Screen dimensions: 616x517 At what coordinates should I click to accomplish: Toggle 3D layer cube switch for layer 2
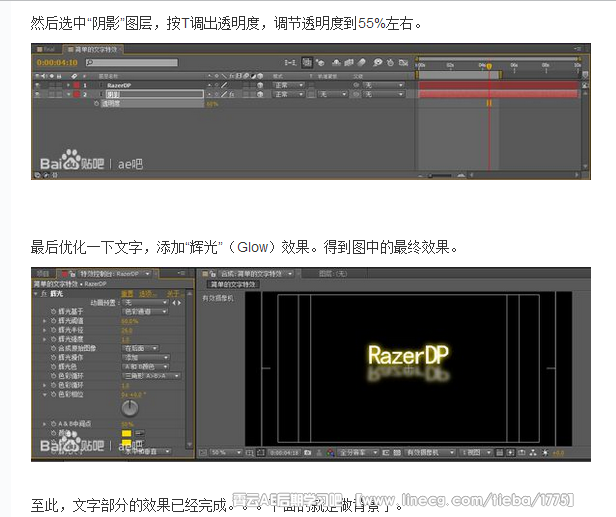click(x=260, y=94)
